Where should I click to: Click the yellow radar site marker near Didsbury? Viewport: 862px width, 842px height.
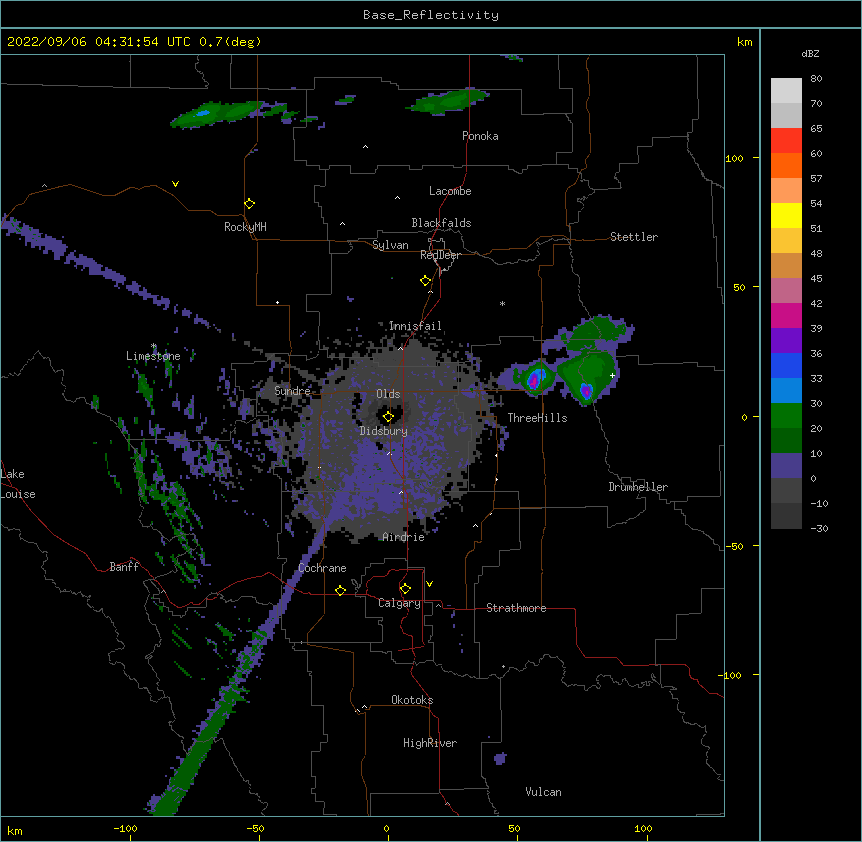coord(388,417)
